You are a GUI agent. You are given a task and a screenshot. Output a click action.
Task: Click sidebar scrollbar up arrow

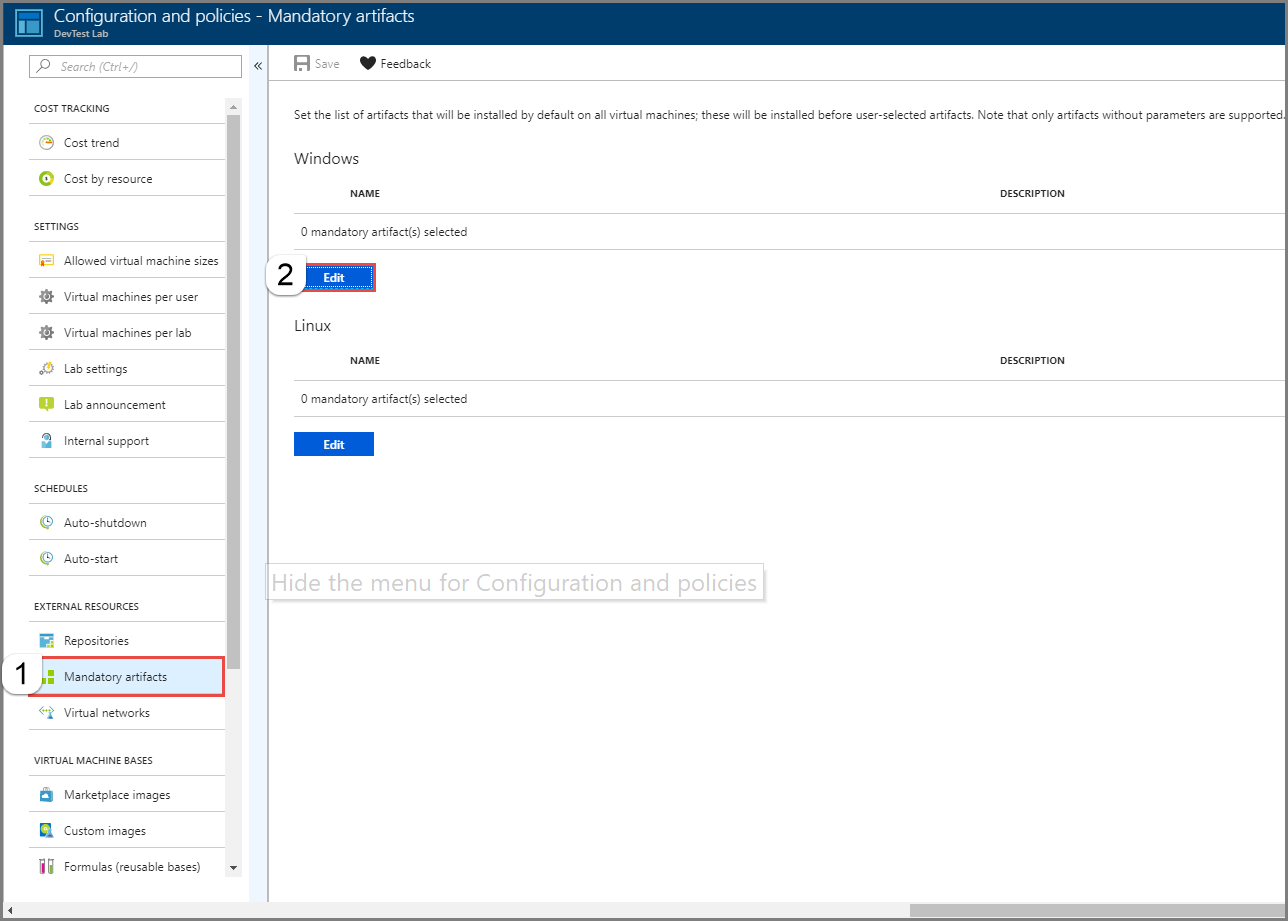[x=234, y=106]
